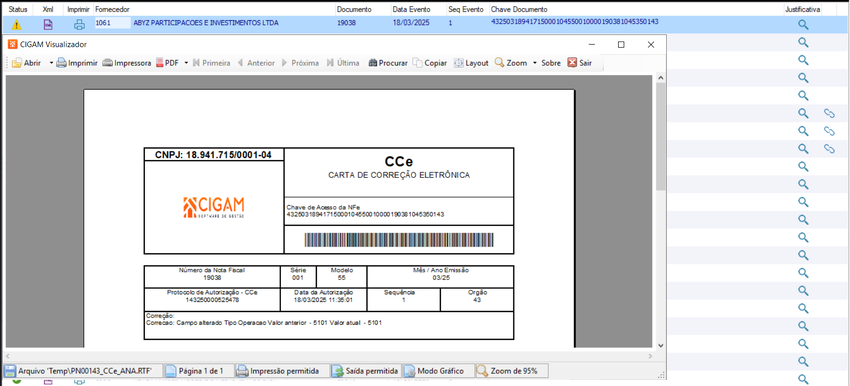Click the Xml column header
Image resolution: width=850 pixels, height=386 pixels.
pos(48,9)
